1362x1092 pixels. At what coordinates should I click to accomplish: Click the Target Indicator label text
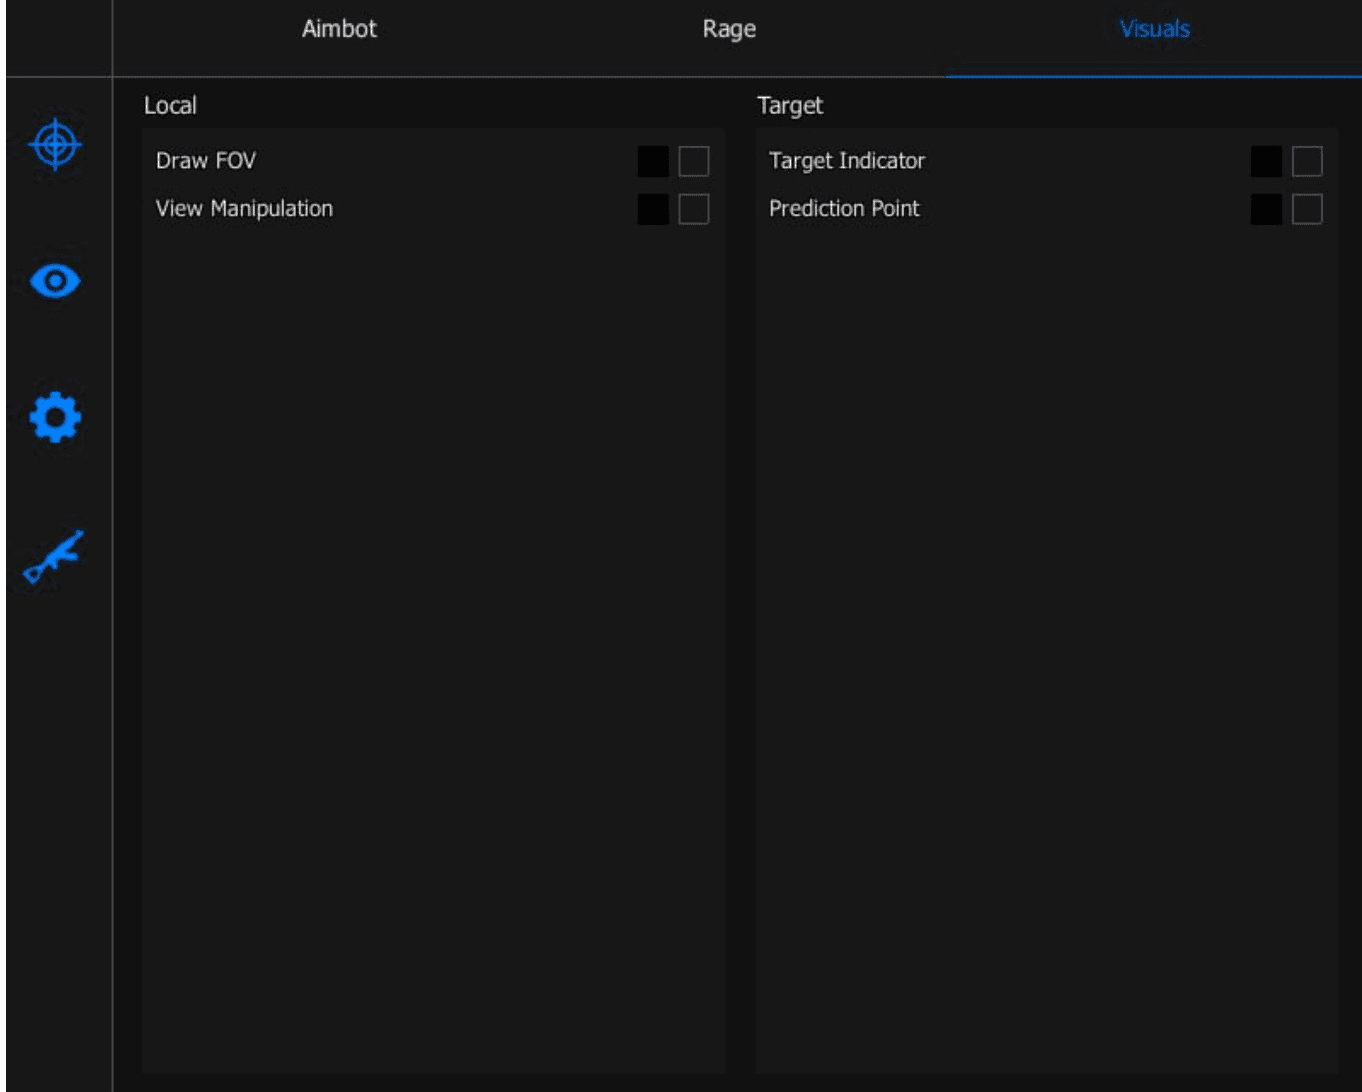[x=846, y=161]
